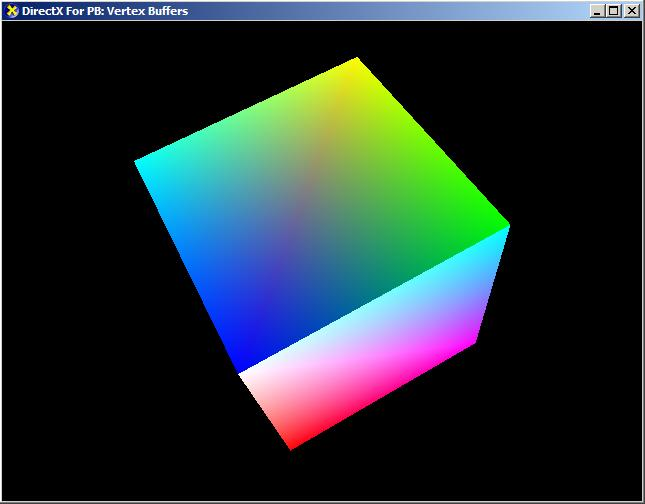This screenshot has height=504, width=645.
Task: Maximize the Vertex Buffers window
Action: tap(613, 11)
